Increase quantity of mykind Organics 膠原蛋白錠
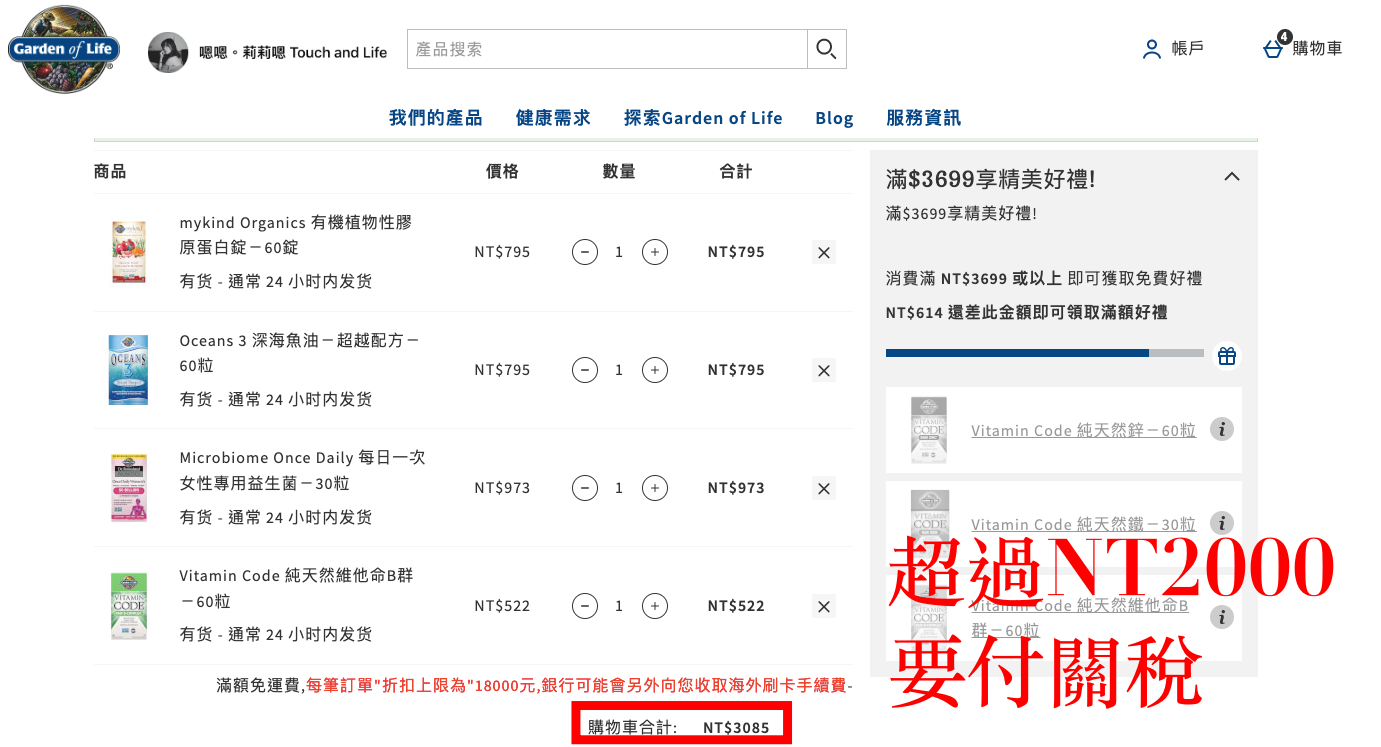Screen dimensions: 1381x747 click(x=655, y=252)
